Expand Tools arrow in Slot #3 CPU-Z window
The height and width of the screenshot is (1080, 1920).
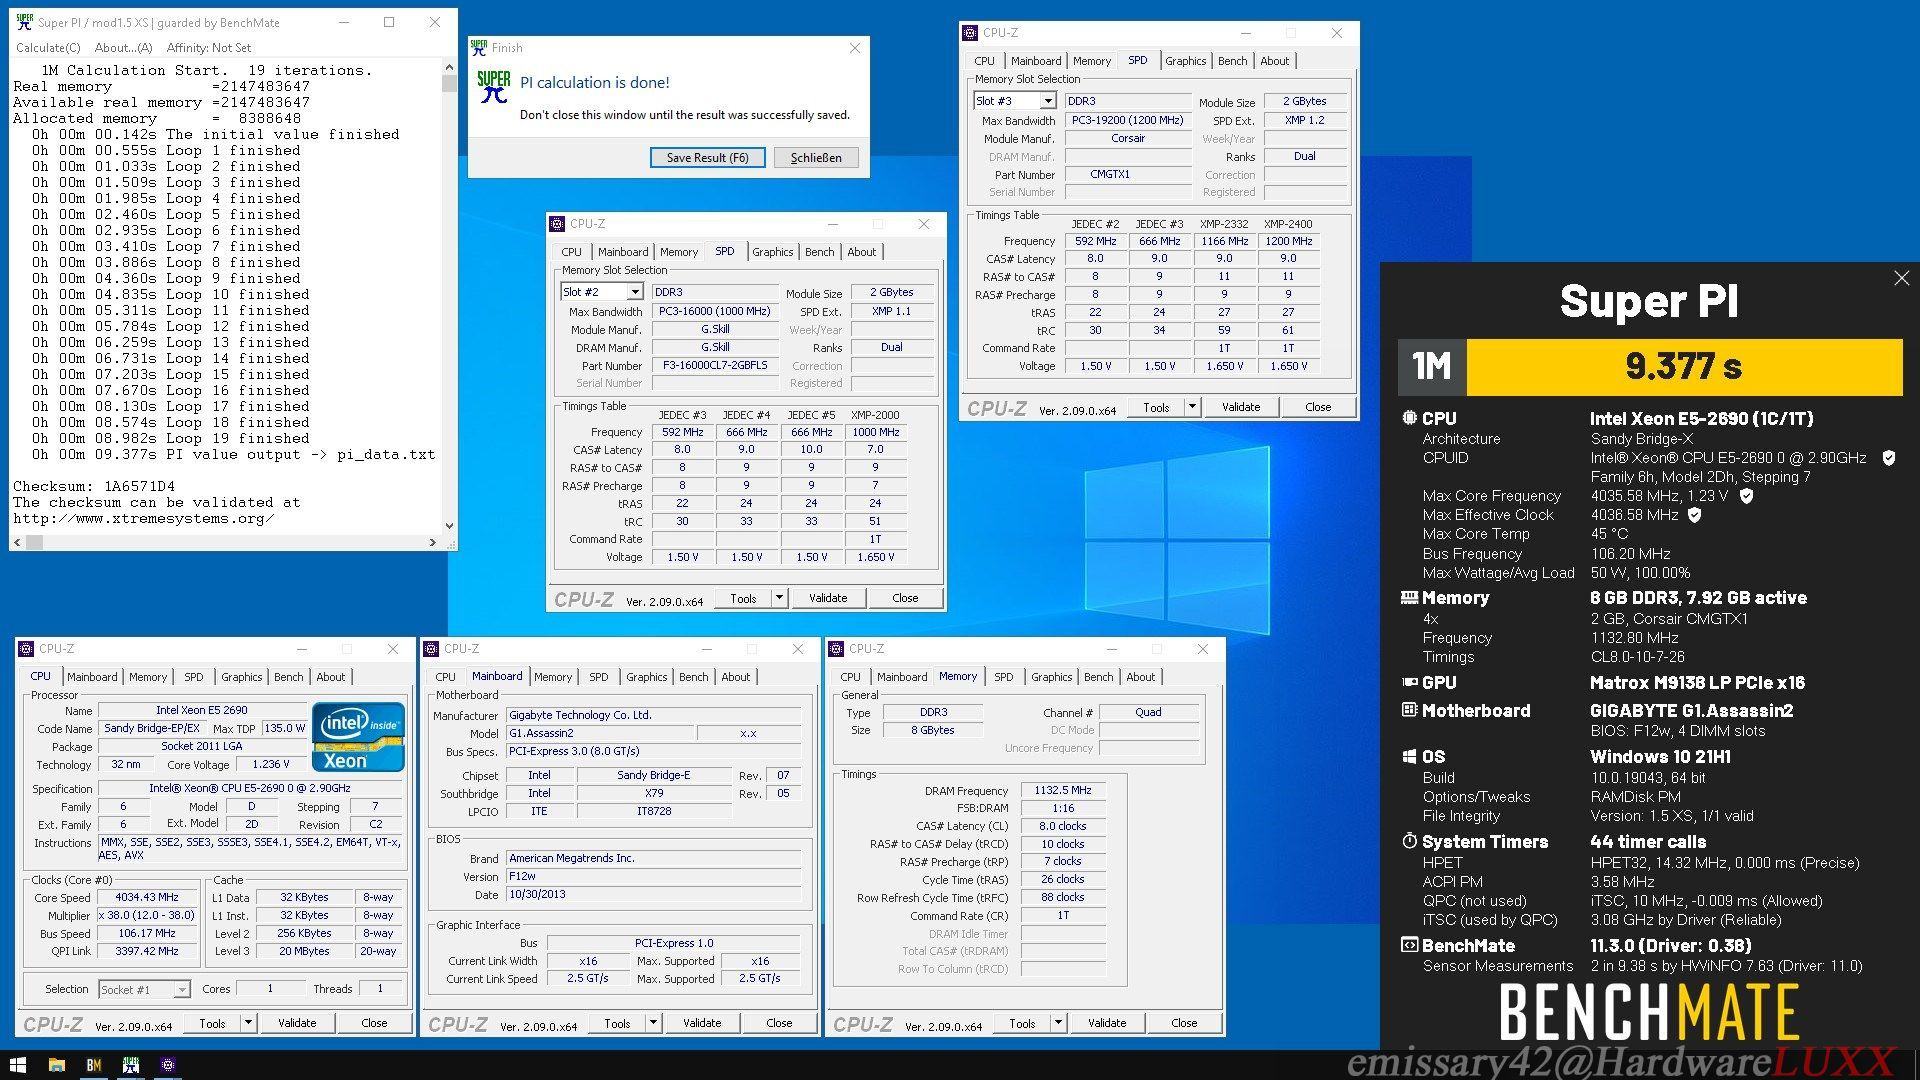click(1191, 407)
